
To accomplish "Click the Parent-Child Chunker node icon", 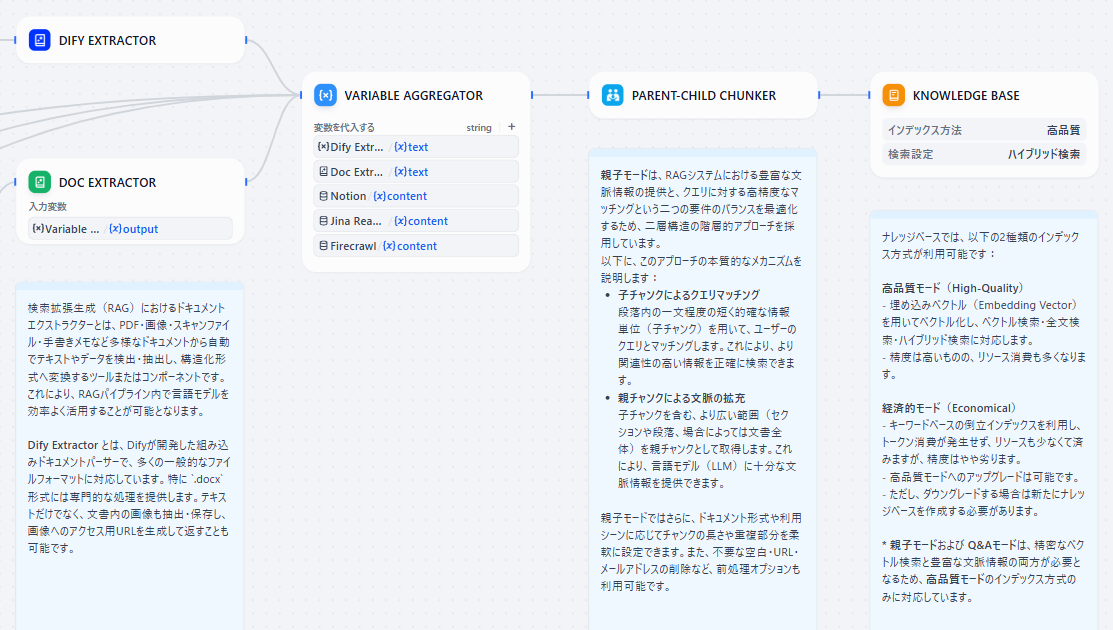I will pos(612,96).
